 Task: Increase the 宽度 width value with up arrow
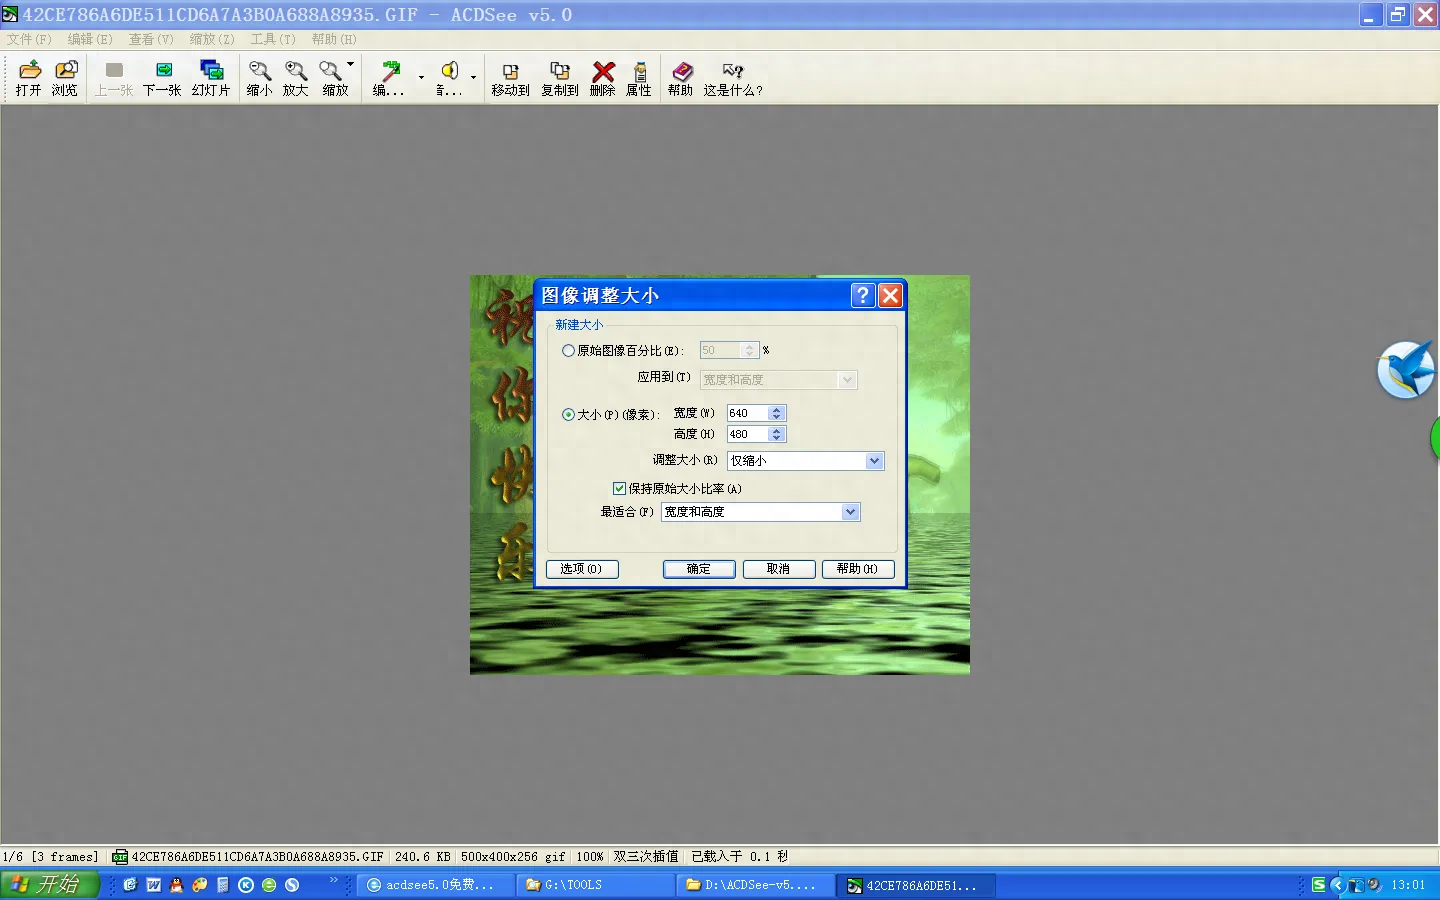777,410
